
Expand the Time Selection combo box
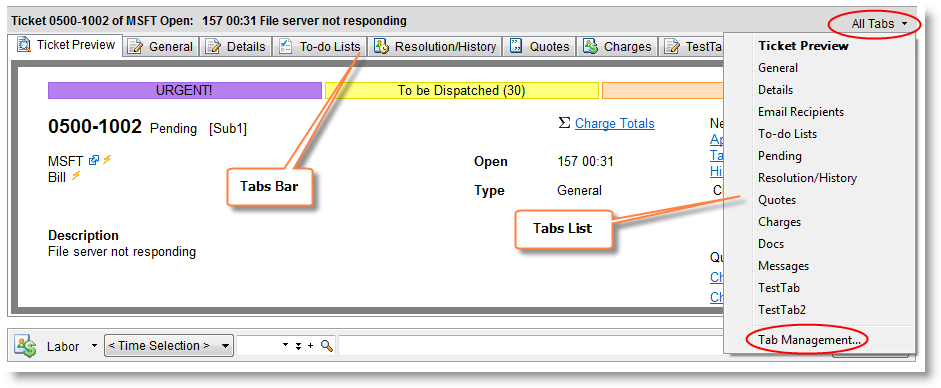(168, 345)
